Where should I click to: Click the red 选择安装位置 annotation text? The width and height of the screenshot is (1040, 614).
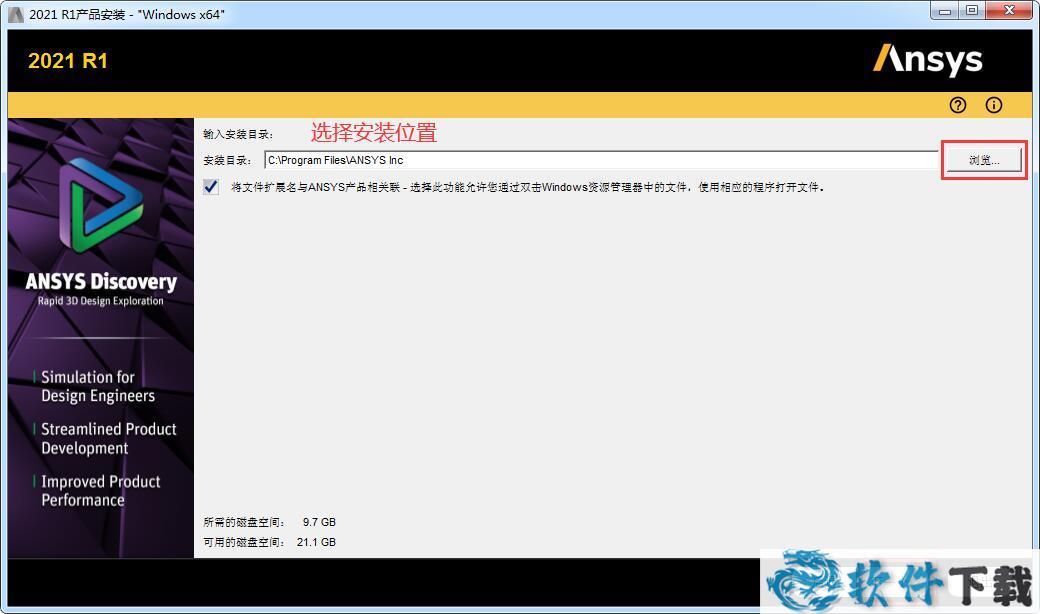point(373,132)
